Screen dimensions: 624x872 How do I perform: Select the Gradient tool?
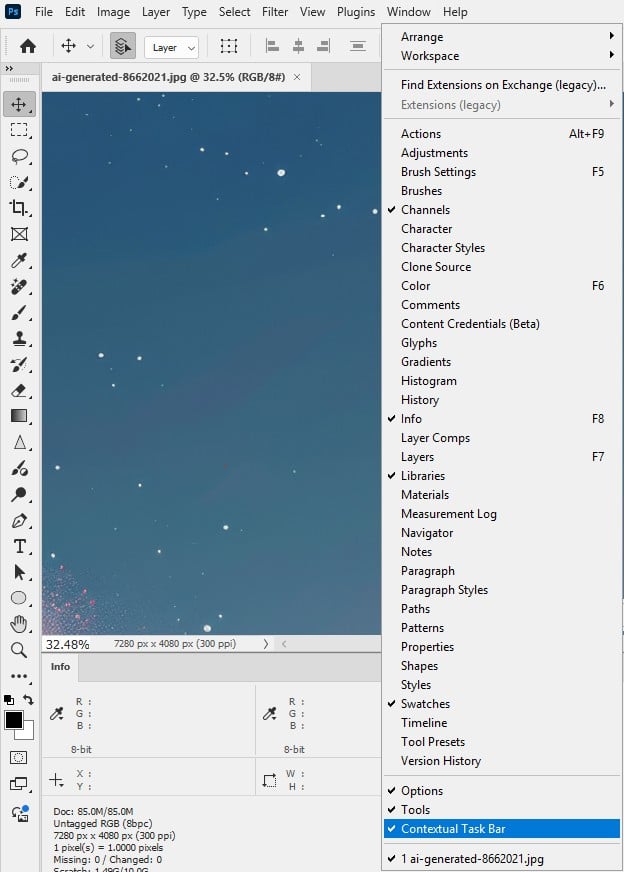(19, 417)
